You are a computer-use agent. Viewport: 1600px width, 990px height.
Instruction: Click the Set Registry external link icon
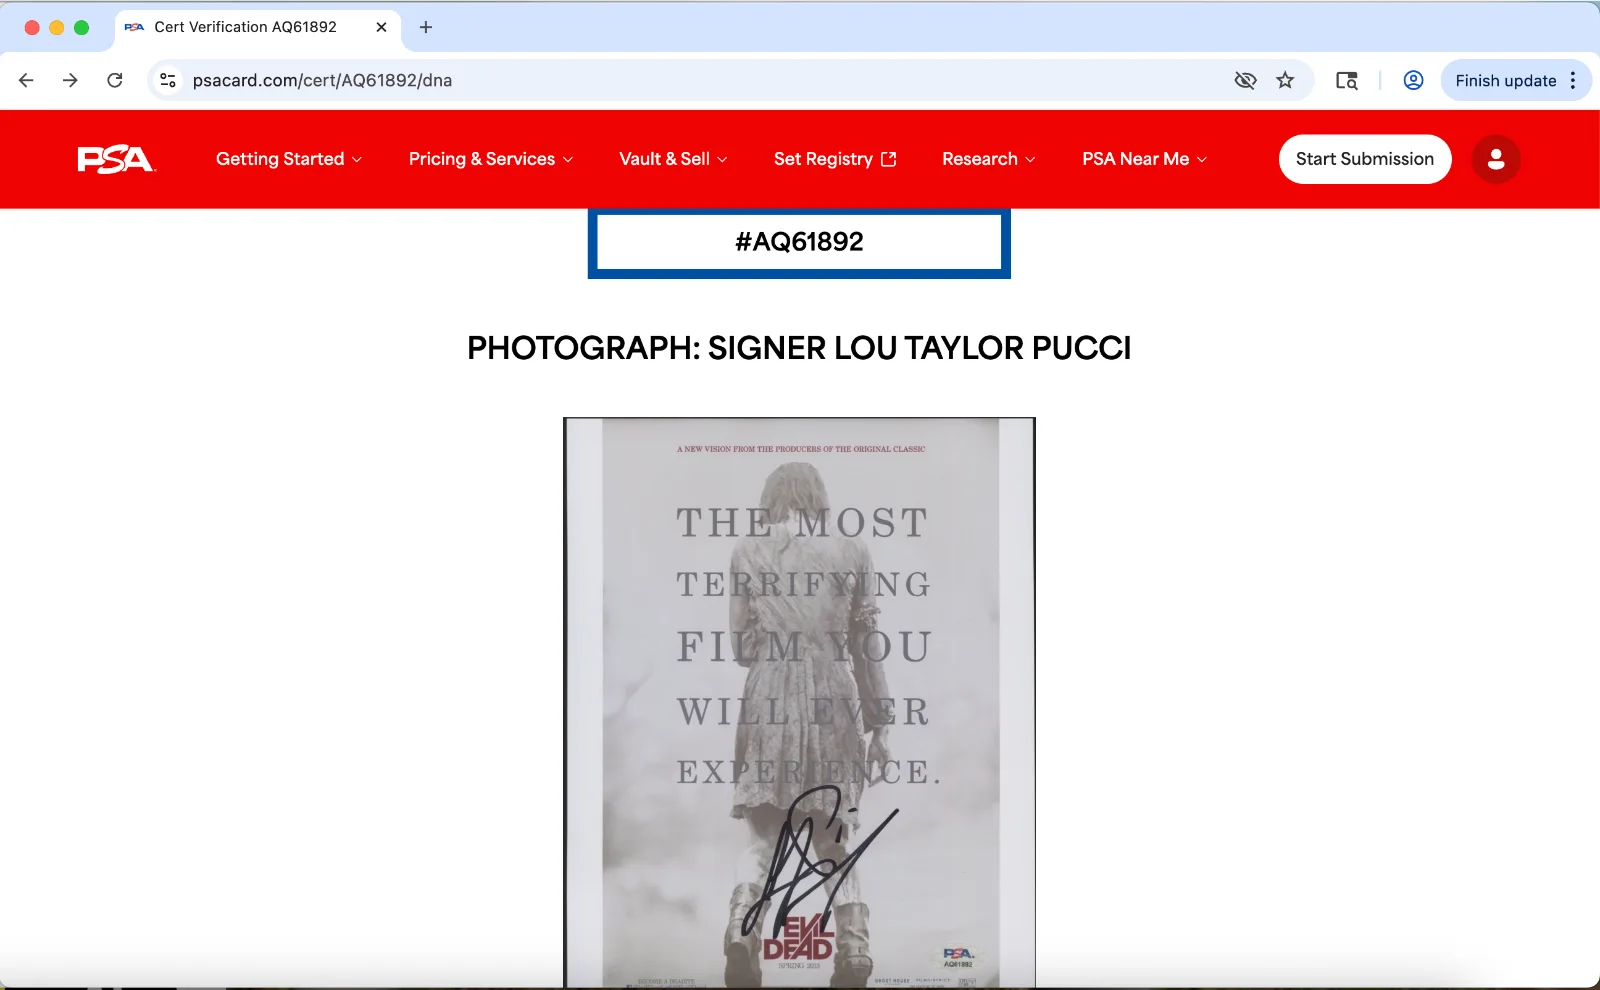click(888, 159)
